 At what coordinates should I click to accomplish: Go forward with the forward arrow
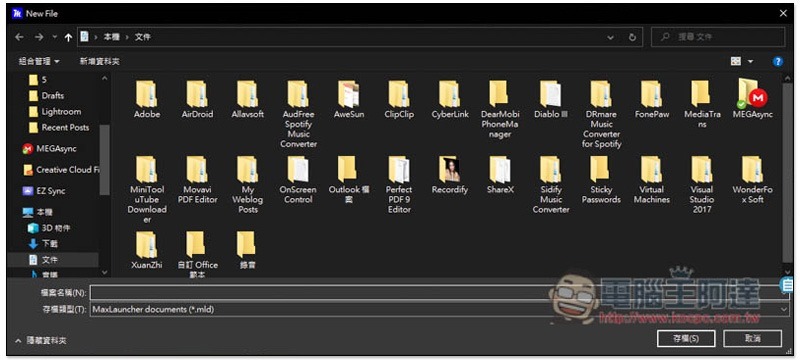(x=39, y=37)
